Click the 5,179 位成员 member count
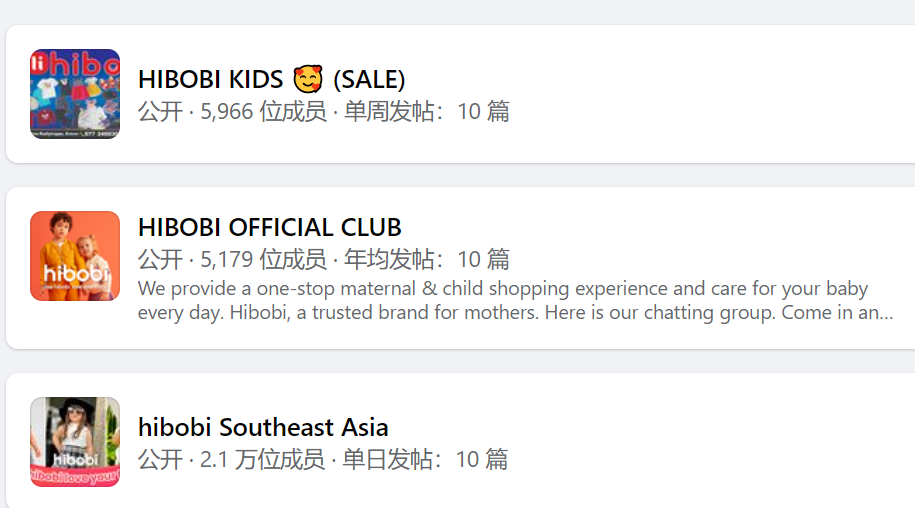The width and height of the screenshot is (915, 508). (x=264, y=259)
